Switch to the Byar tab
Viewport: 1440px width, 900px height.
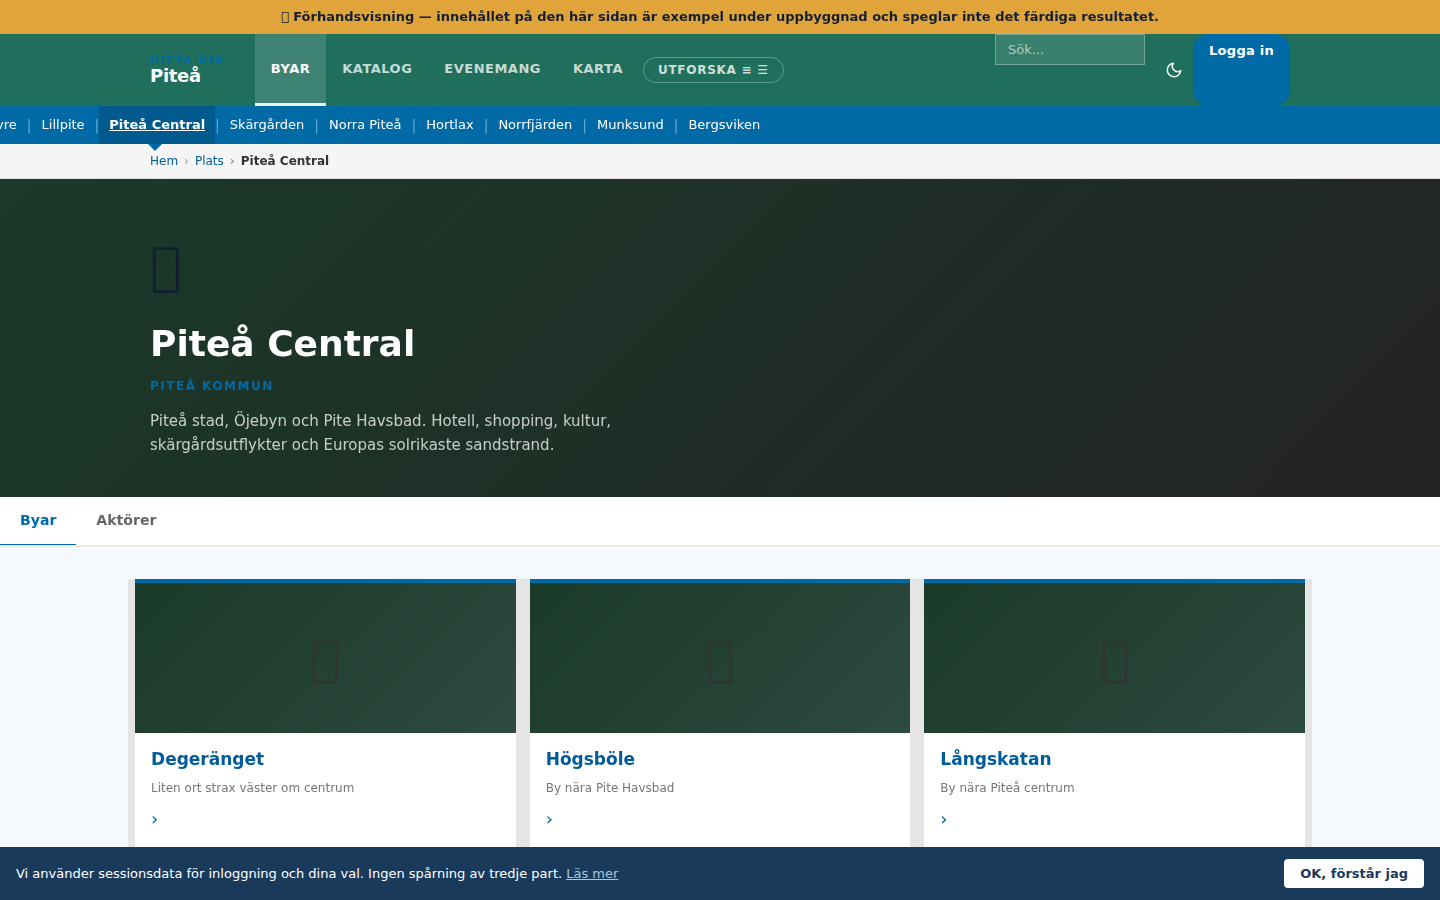(38, 521)
